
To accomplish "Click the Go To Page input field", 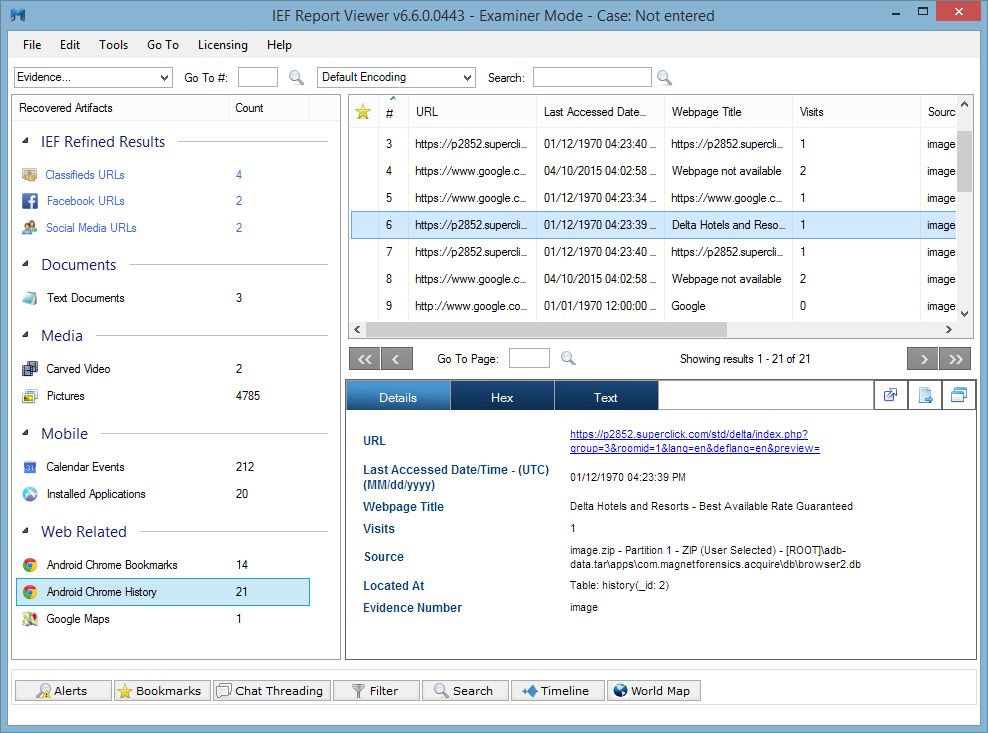I will tap(529, 359).
